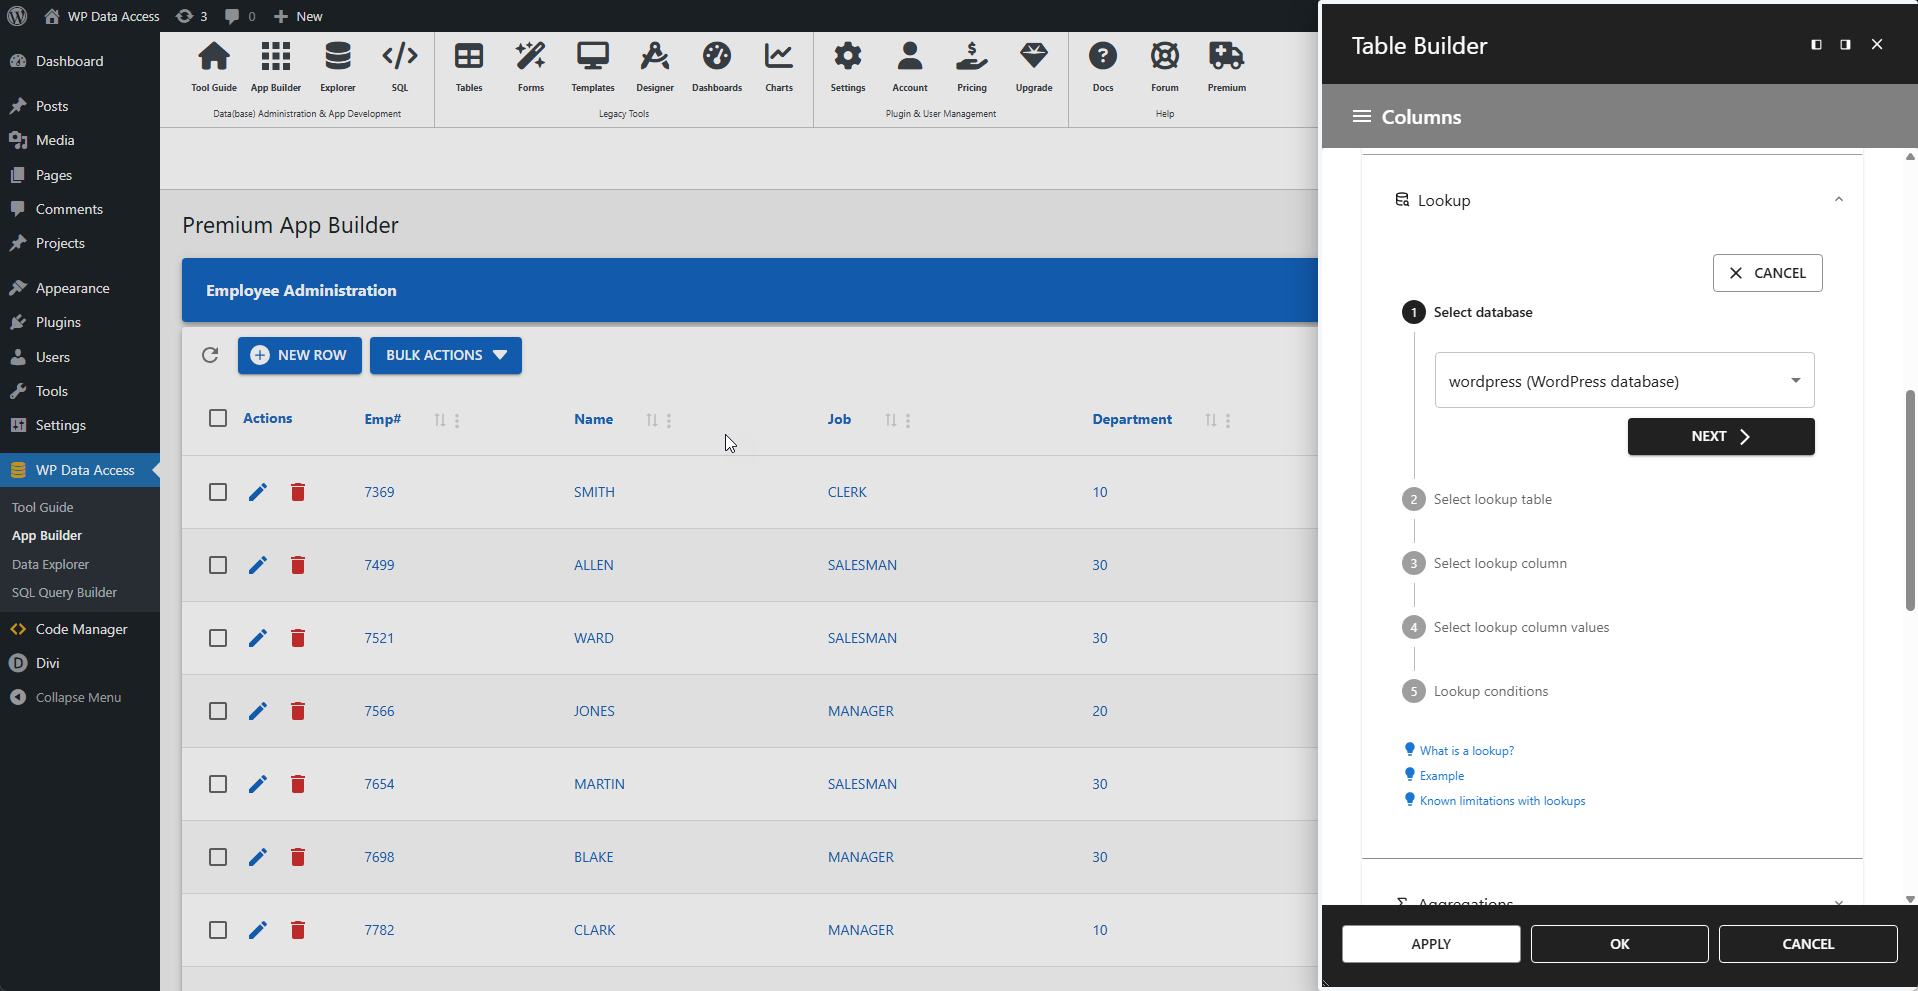Viewport: 1918px width, 991px height.
Task: Refresh the Employee Administration table
Action: click(x=210, y=355)
